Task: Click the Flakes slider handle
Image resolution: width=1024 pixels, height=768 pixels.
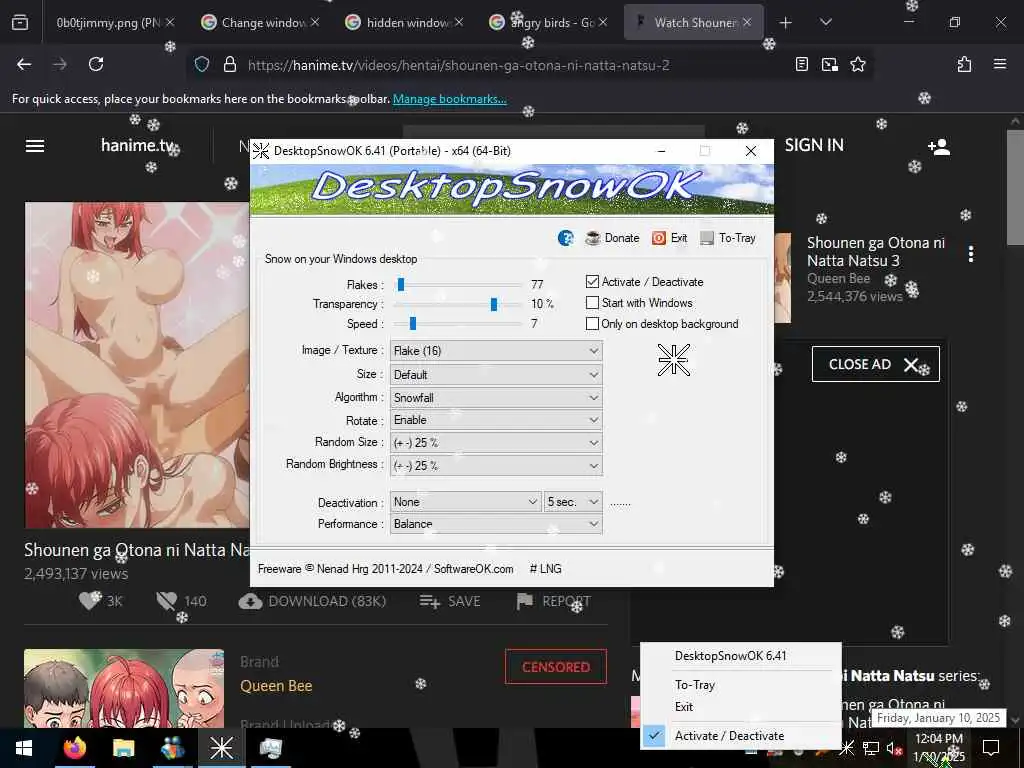Action: point(401,284)
